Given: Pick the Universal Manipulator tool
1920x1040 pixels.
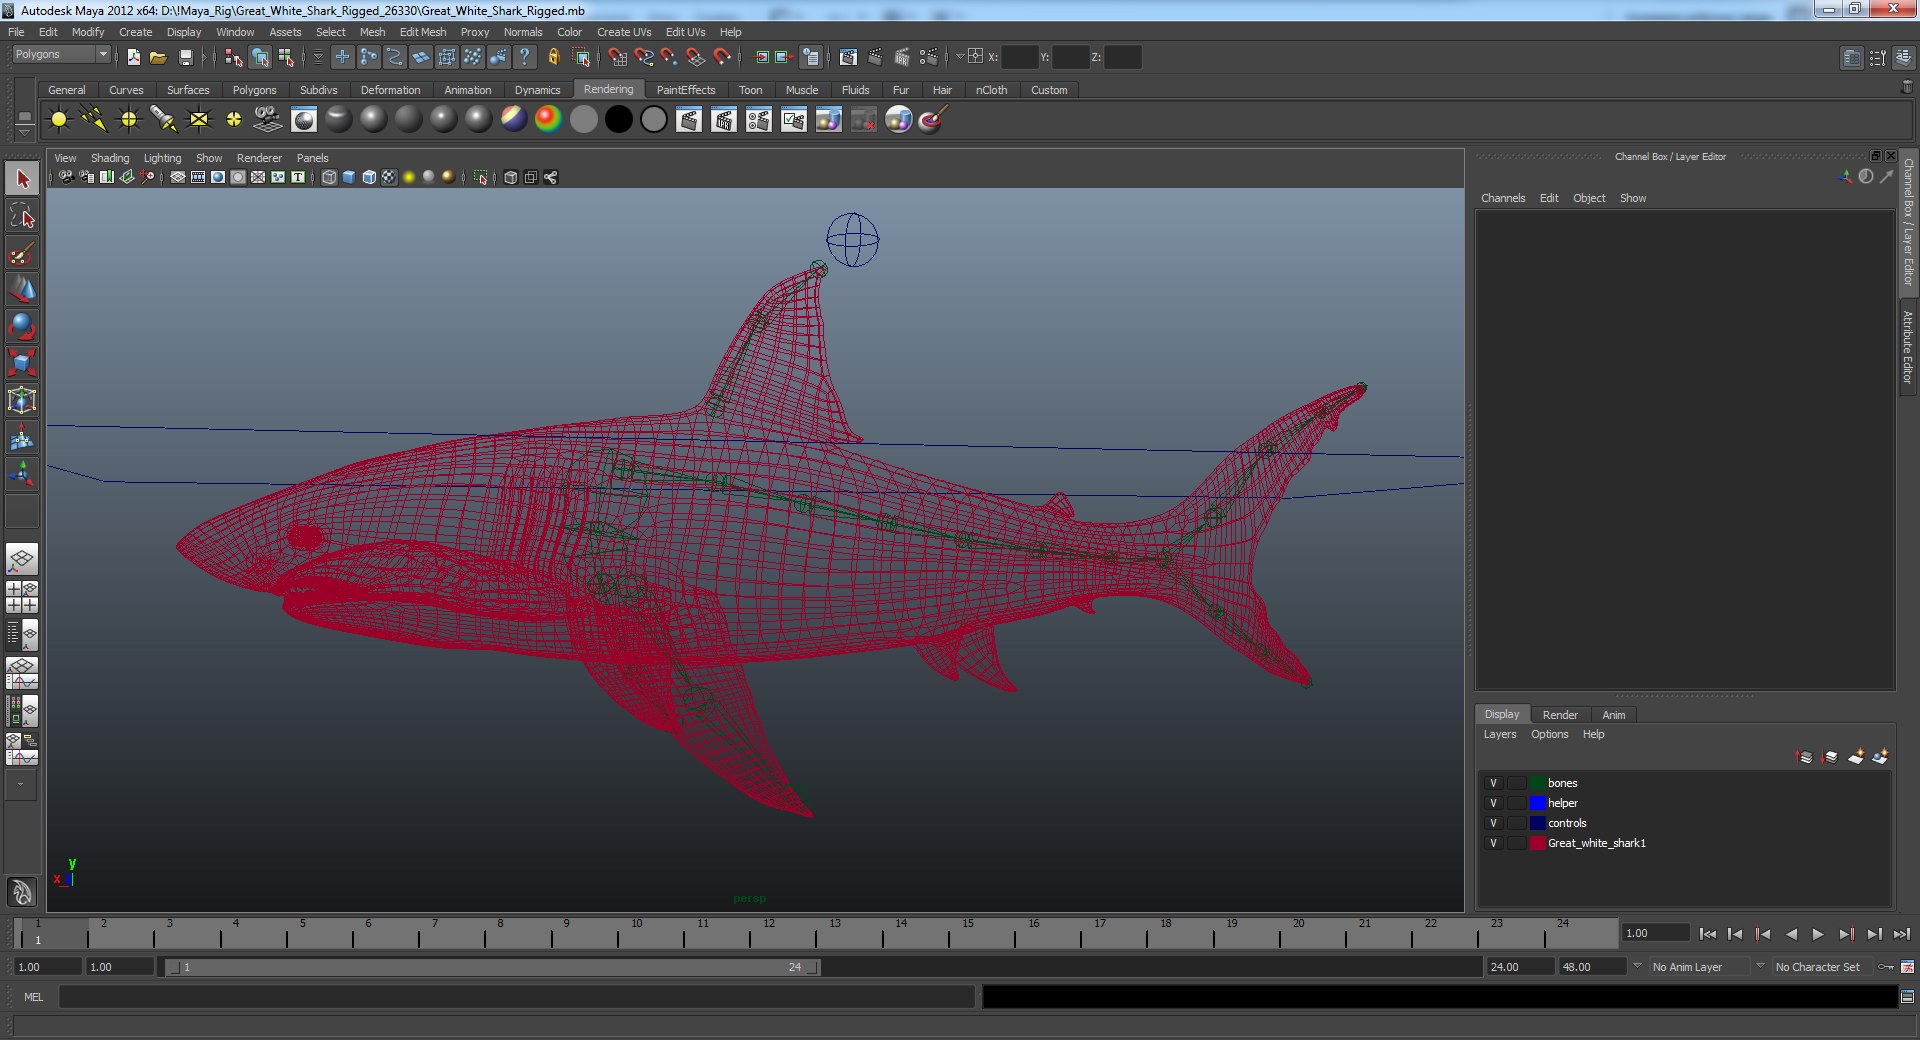Looking at the screenshot, I should 22,400.
